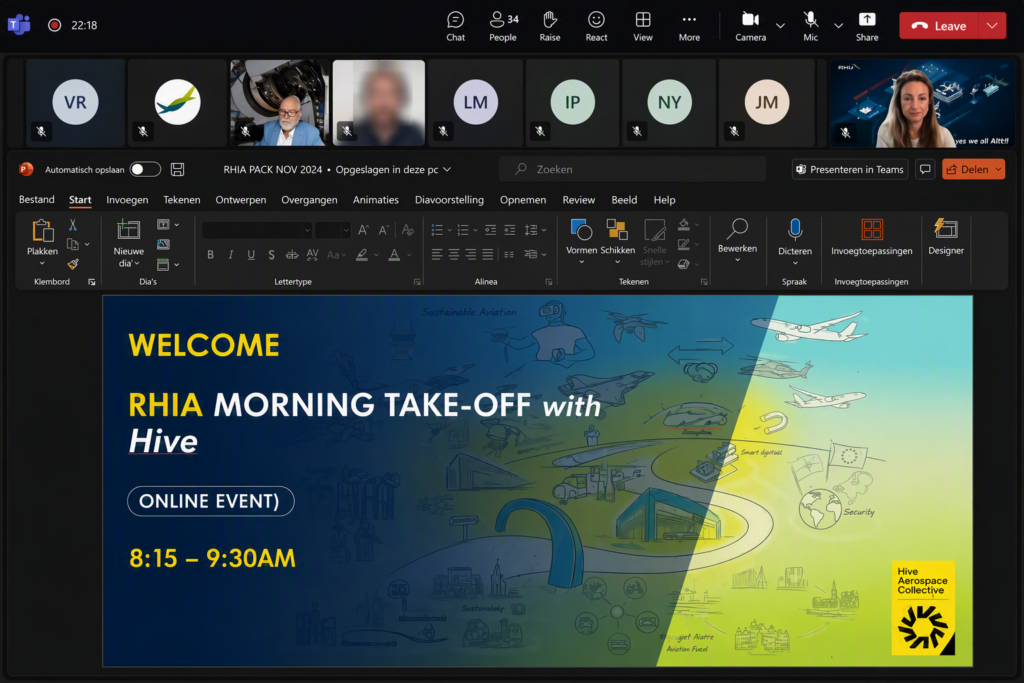Image resolution: width=1024 pixels, height=683 pixels.
Task: Open the Schikken arrange menu
Action: coord(617,242)
